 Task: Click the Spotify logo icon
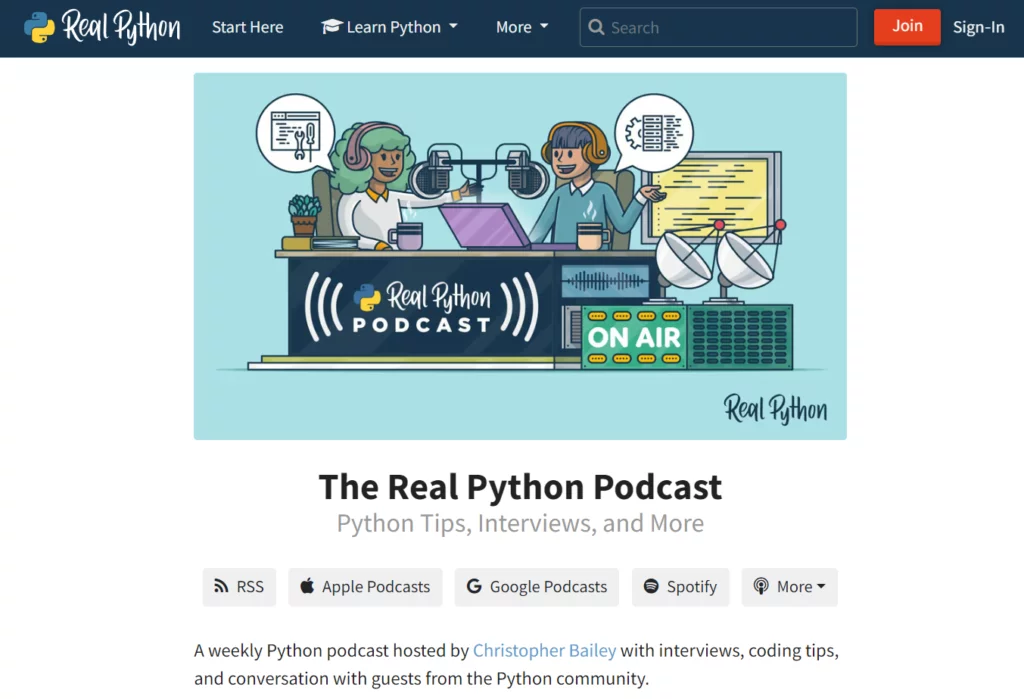pos(651,586)
